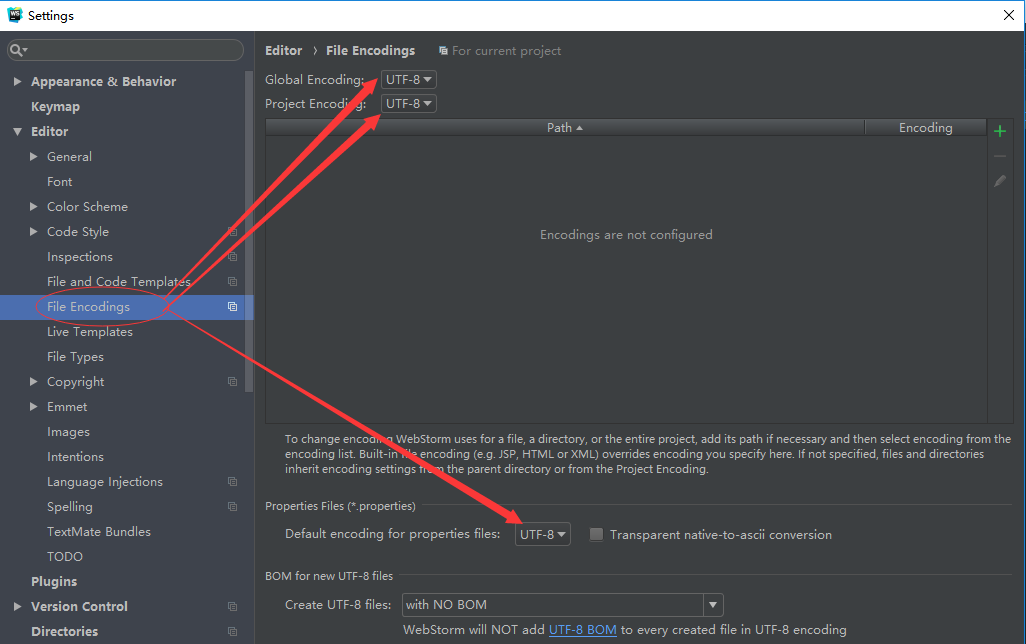Click project icon beside File and Code Templates
The height and width of the screenshot is (644, 1026).
(232, 281)
